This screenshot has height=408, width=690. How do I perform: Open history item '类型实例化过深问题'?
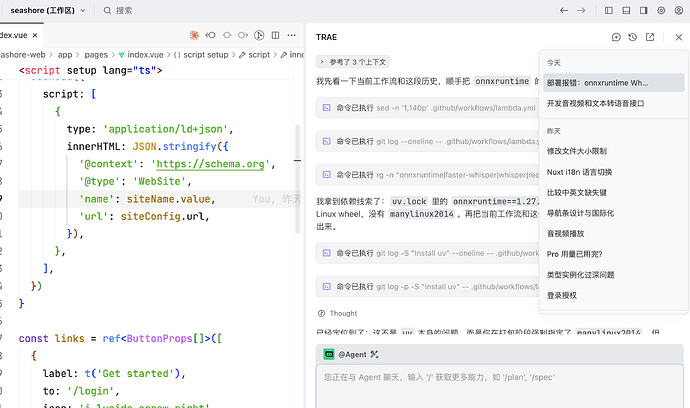coord(613,275)
